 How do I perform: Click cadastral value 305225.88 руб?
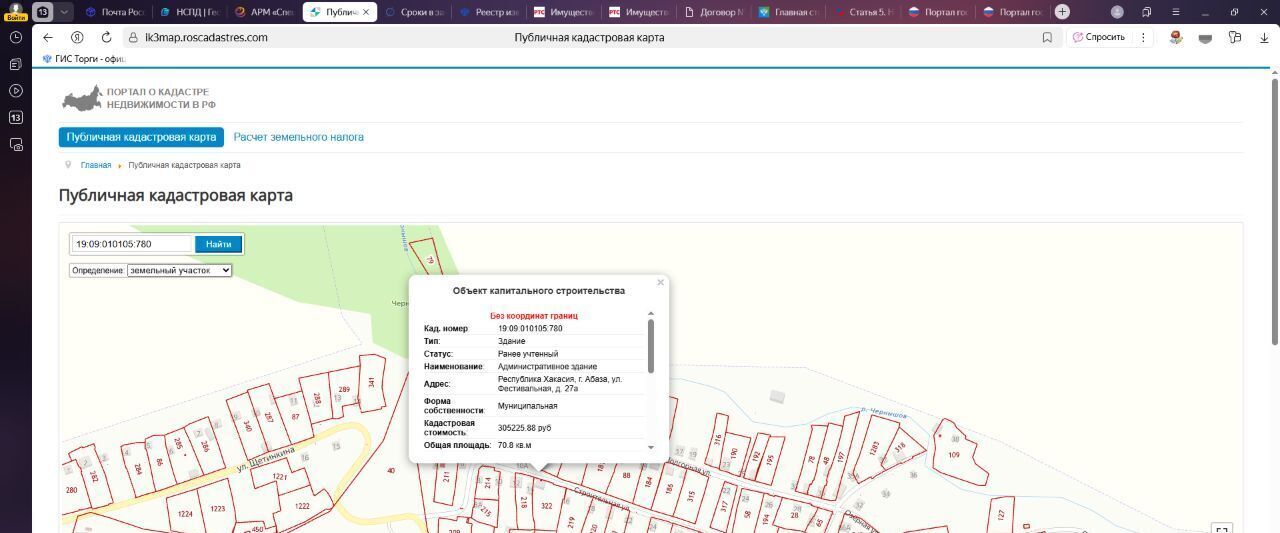[x=524, y=428]
